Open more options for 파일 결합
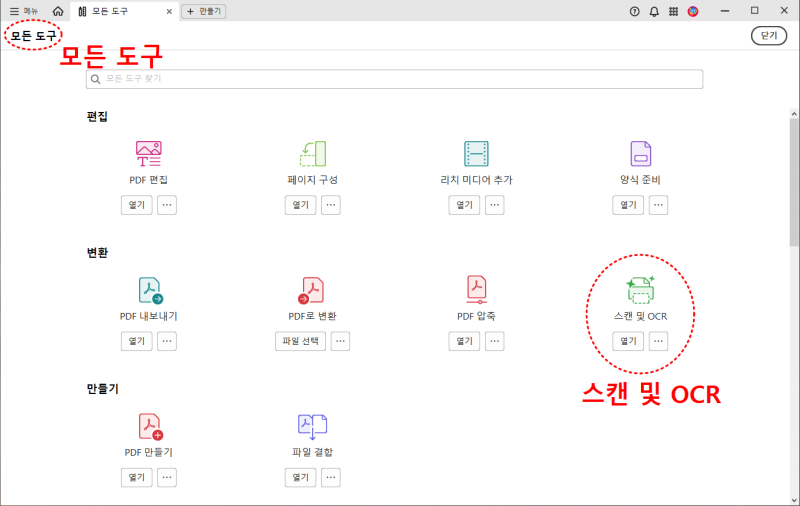Viewport: 800px width, 506px height. click(x=331, y=477)
